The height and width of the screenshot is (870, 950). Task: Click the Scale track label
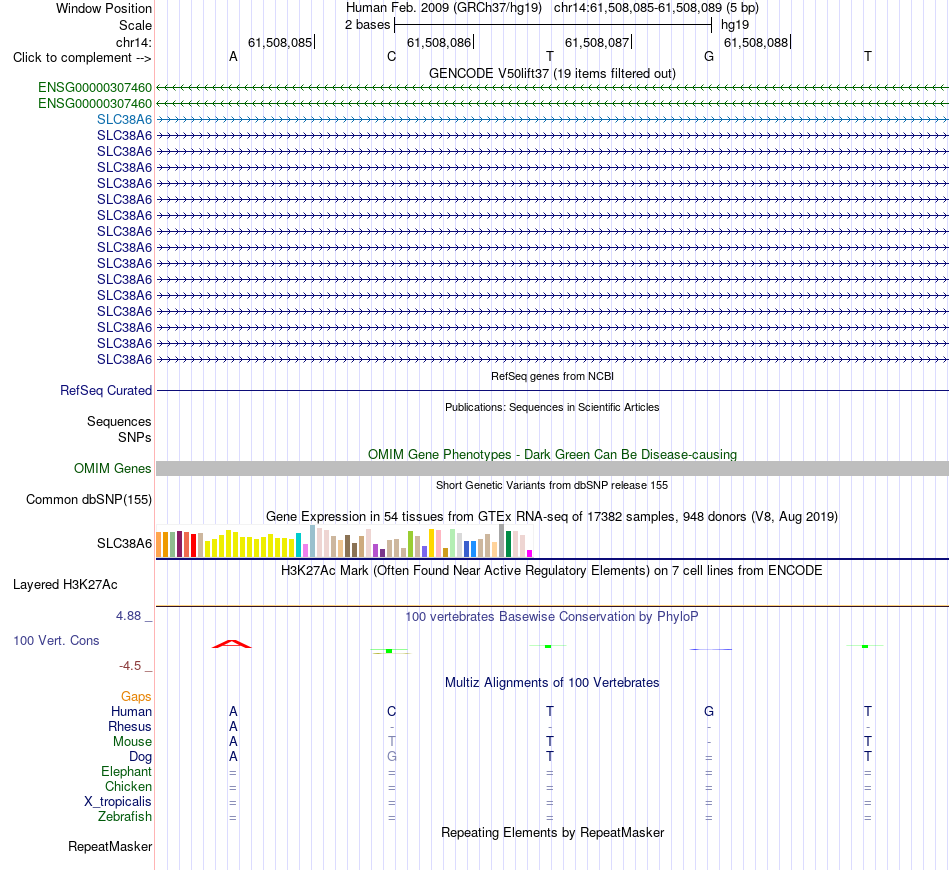click(135, 25)
